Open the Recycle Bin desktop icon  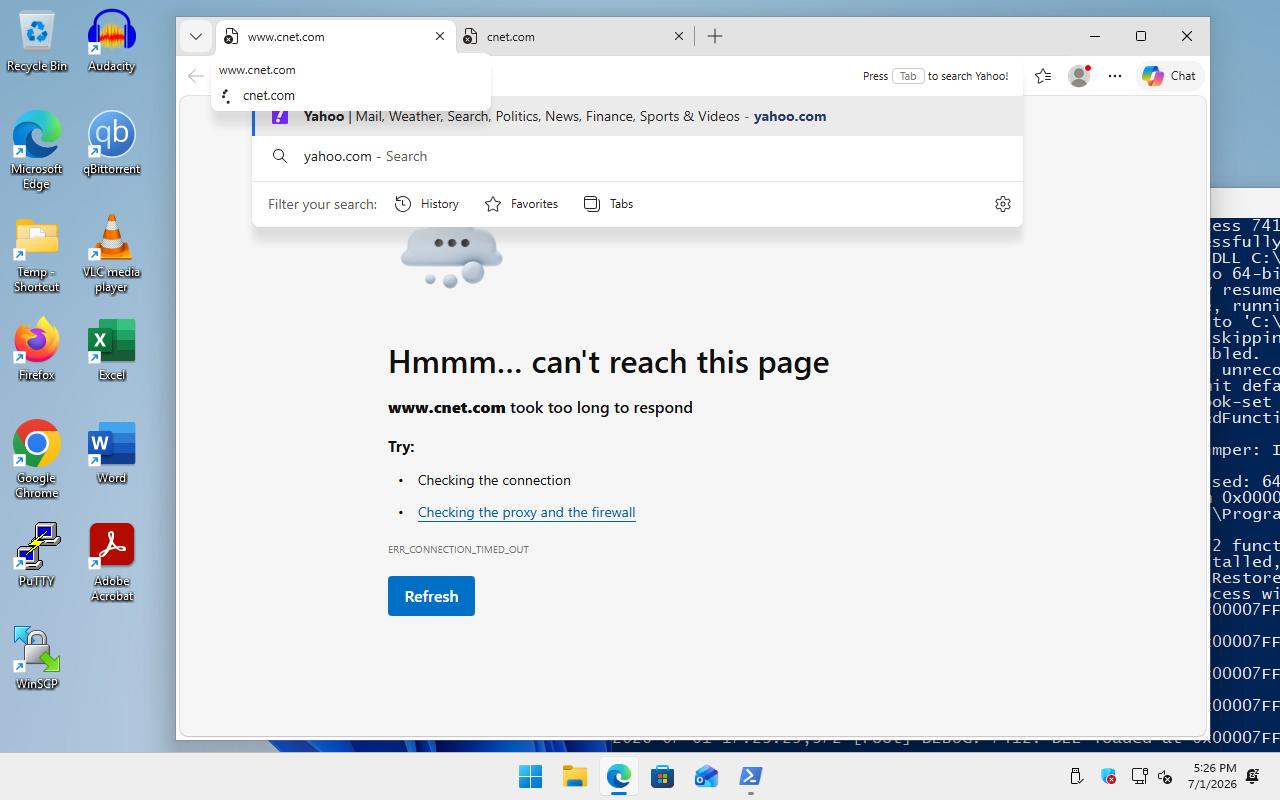(37, 41)
